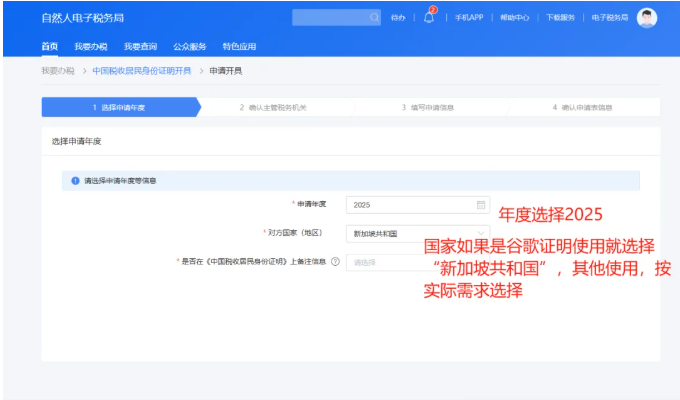Expand the 对方国家（地区） dropdown
The image size is (680, 400).
pyautogui.click(x=417, y=233)
